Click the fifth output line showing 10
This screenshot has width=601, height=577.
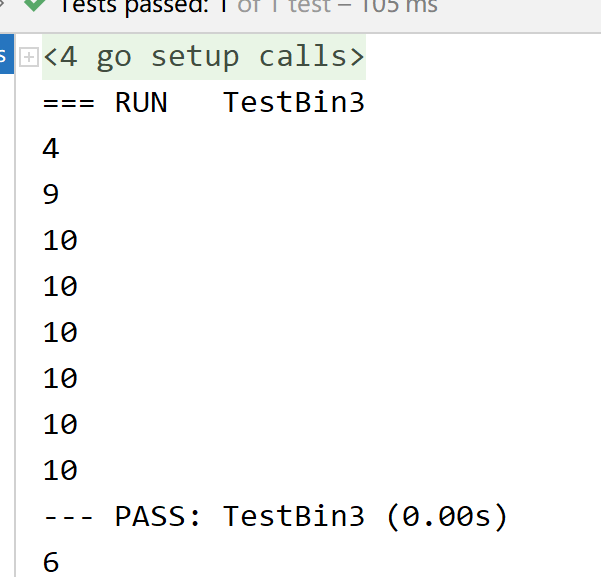(x=60, y=425)
